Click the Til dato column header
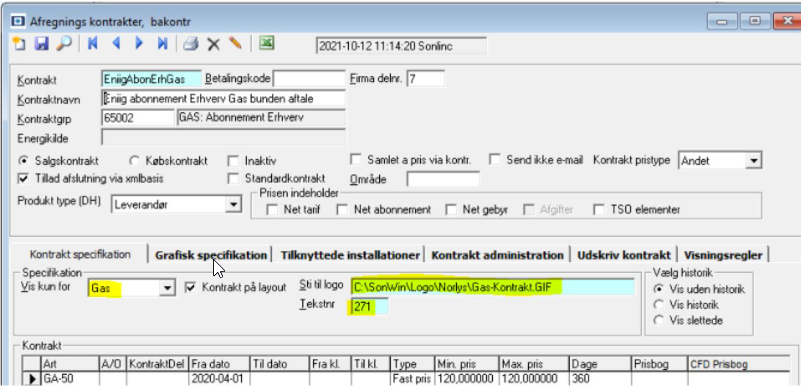This screenshot has height=392, width=801. (279, 364)
